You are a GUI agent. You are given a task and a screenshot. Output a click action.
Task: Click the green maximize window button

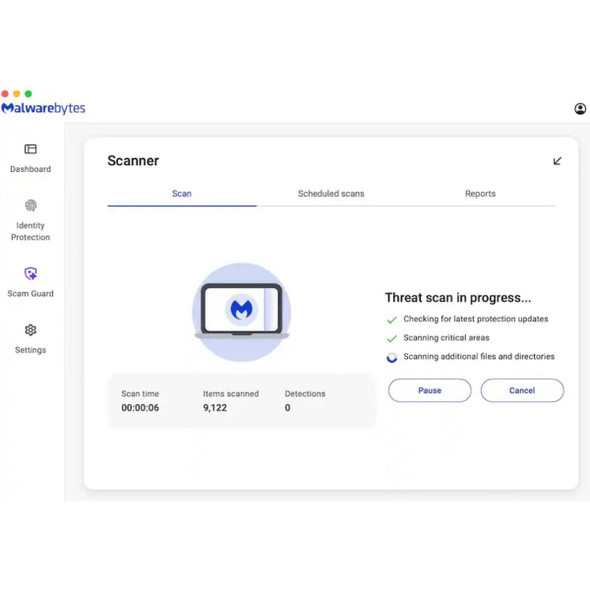coord(28,94)
